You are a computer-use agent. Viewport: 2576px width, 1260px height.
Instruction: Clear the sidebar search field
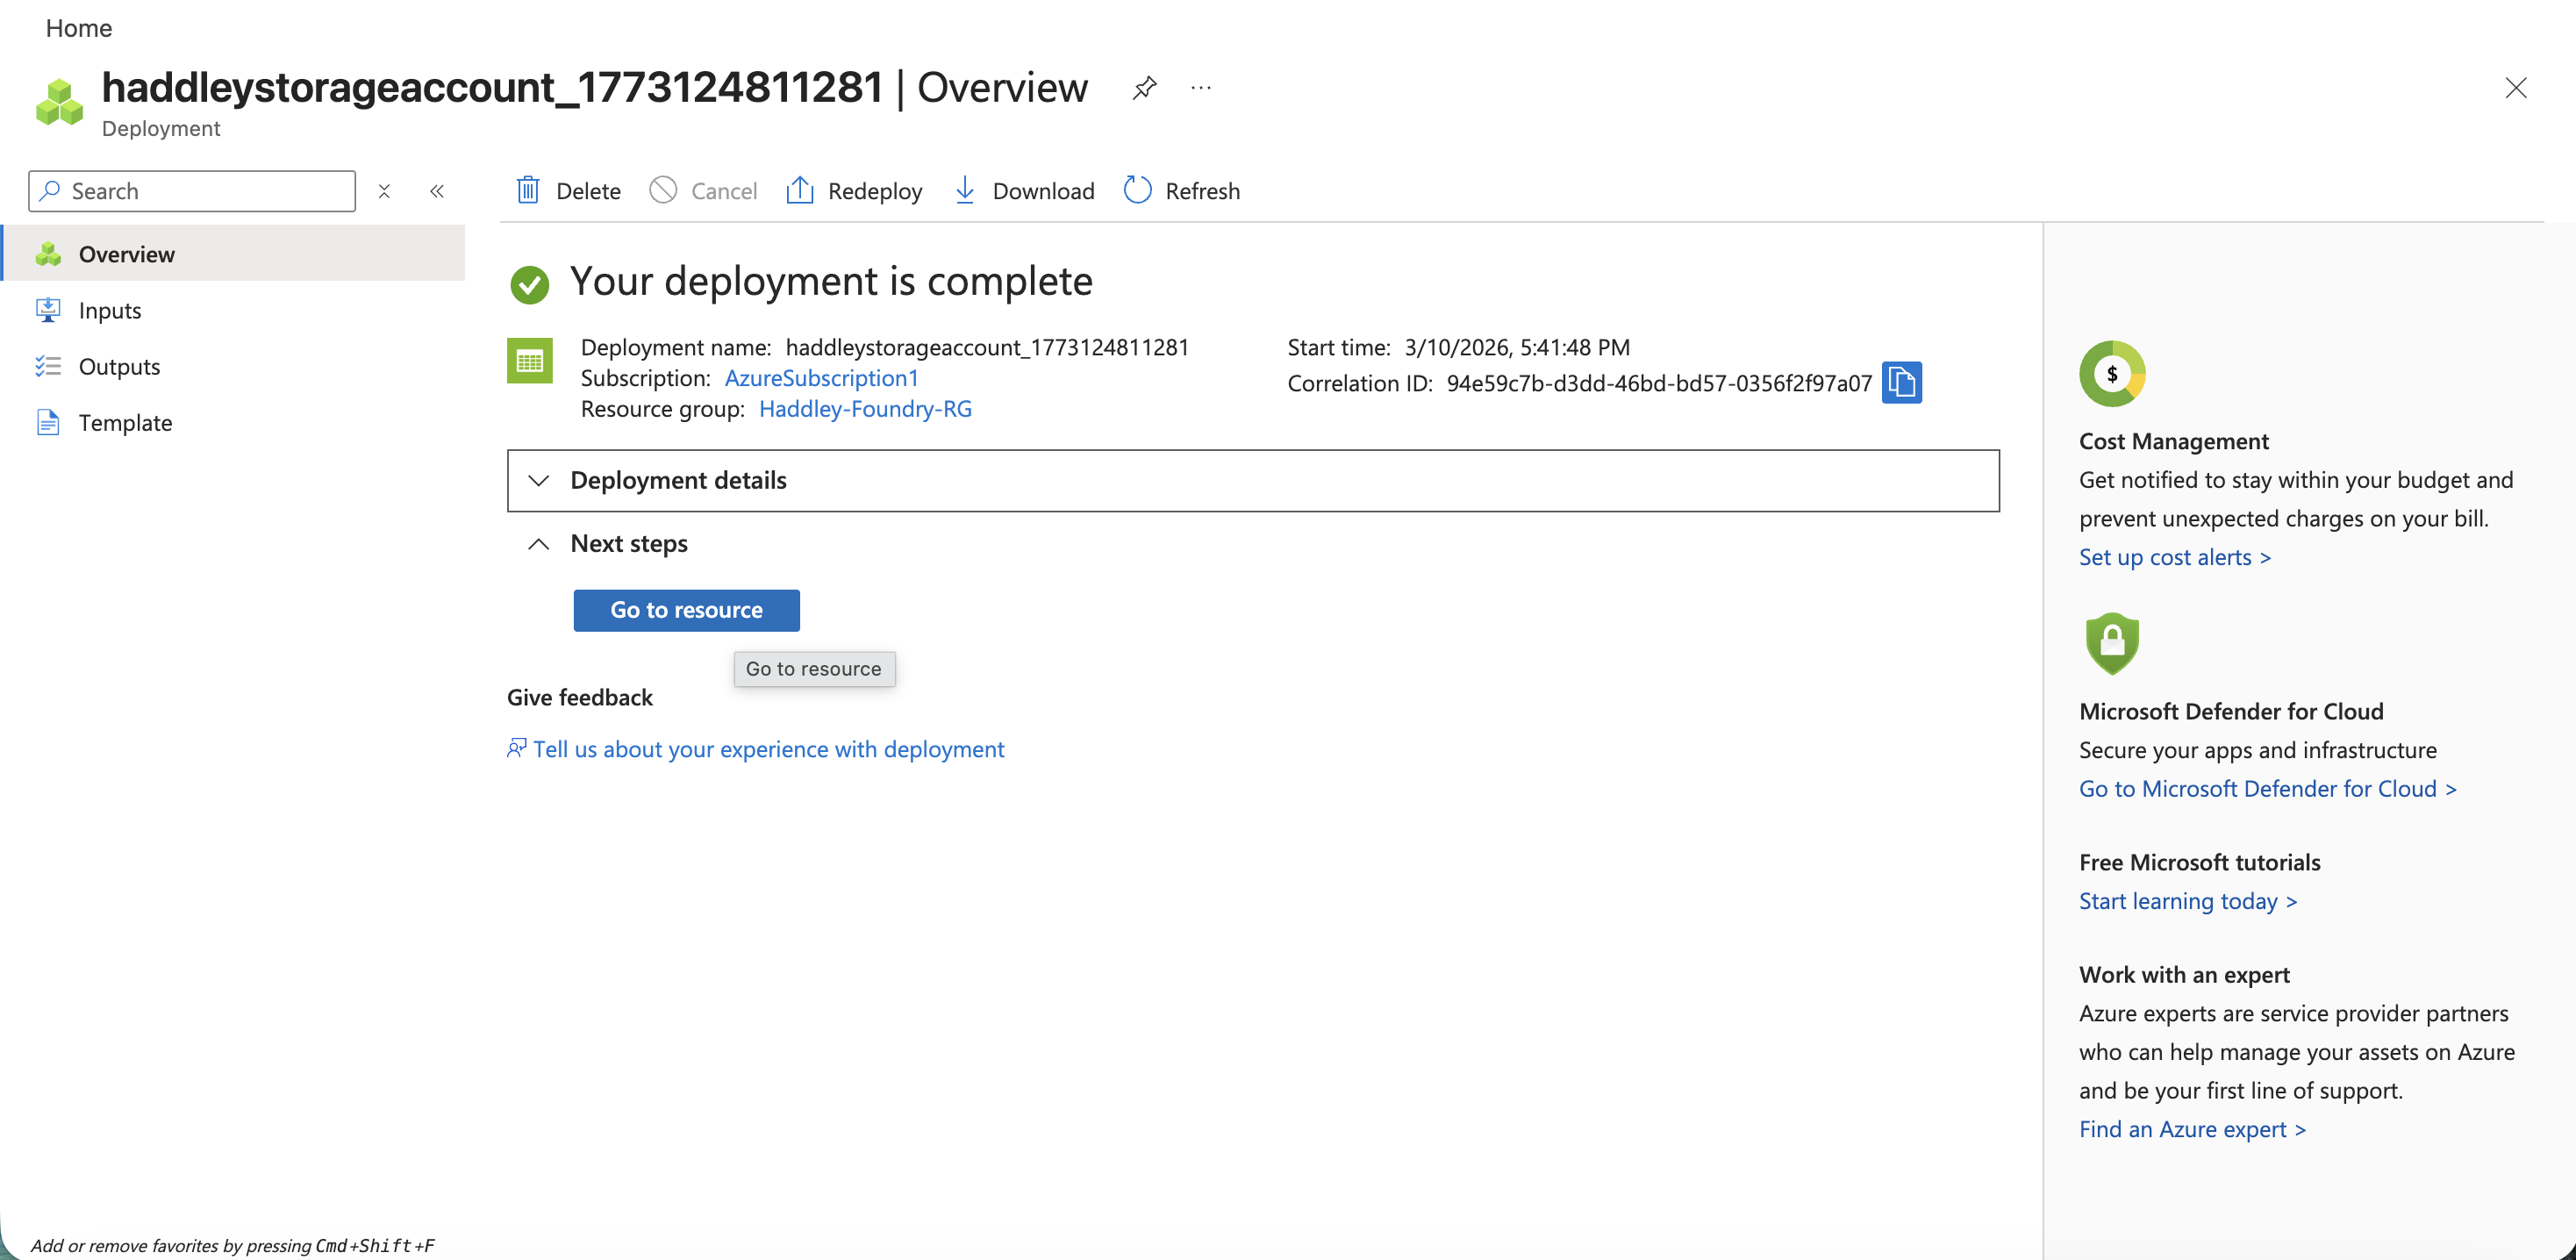(x=384, y=190)
